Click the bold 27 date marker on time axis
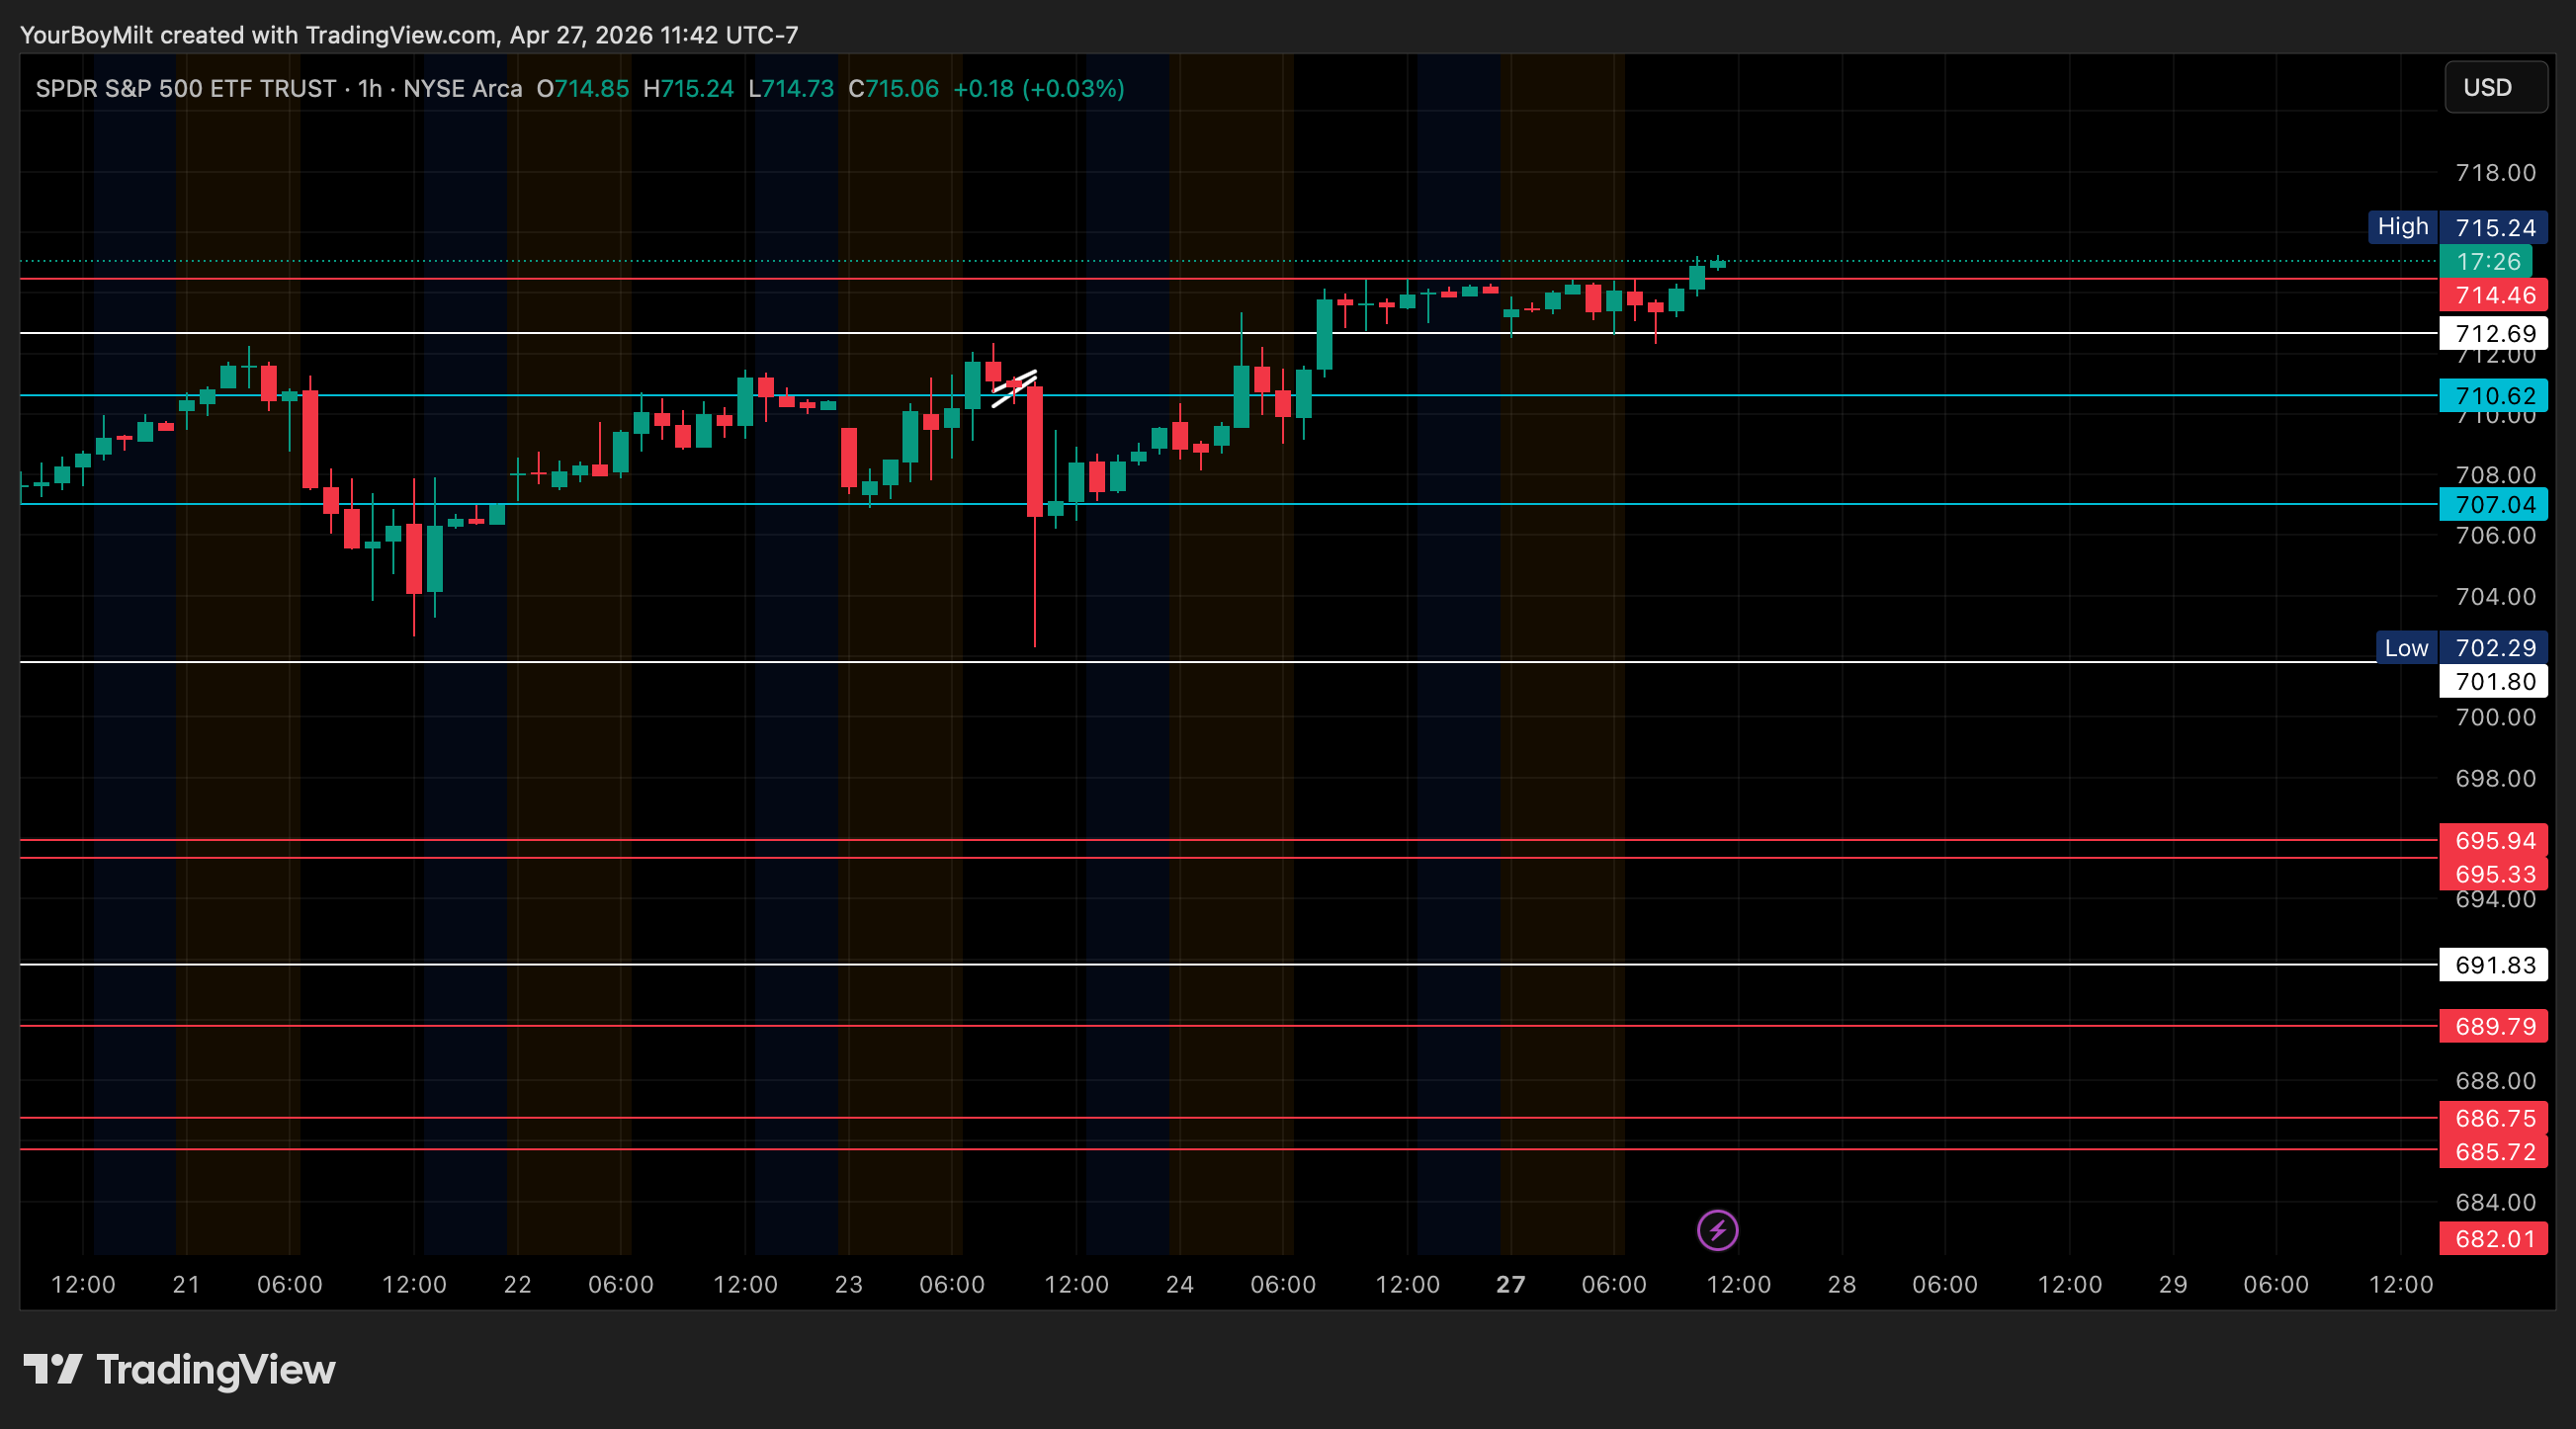This screenshot has height=1429, width=2576. coord(1510,1284)
